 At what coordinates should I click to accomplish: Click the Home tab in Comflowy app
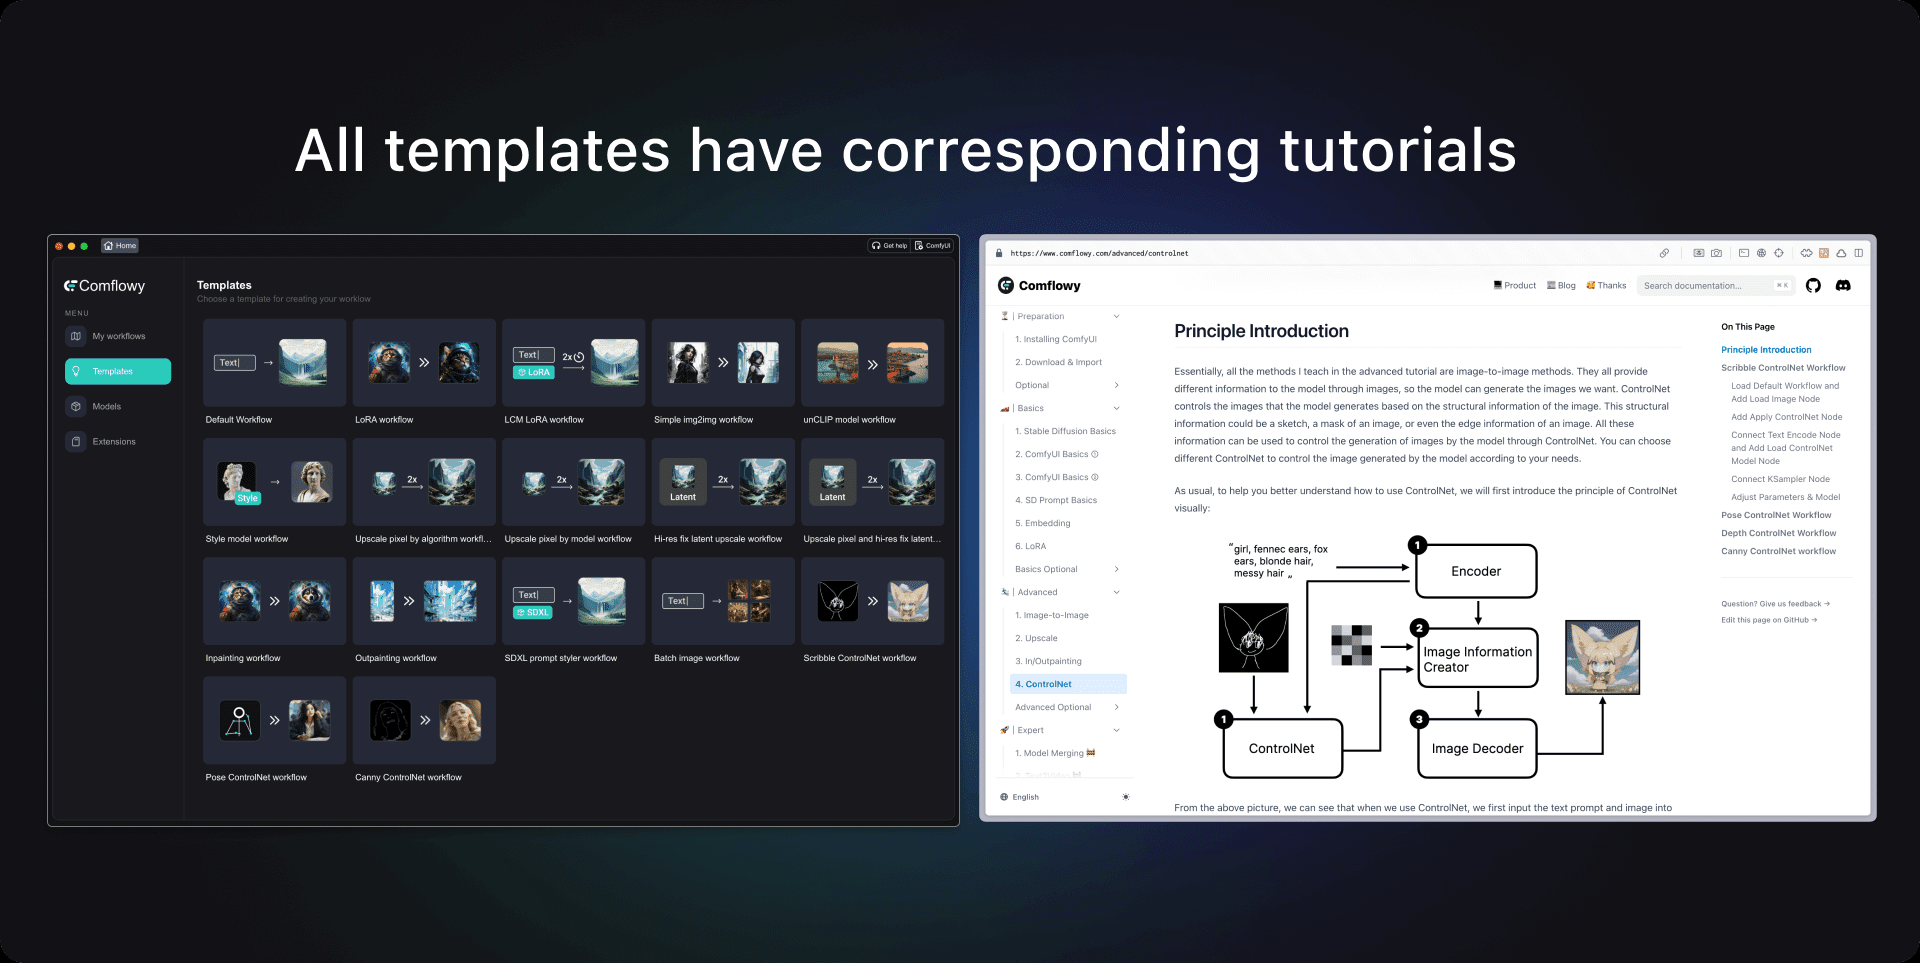tap(120, 245)
